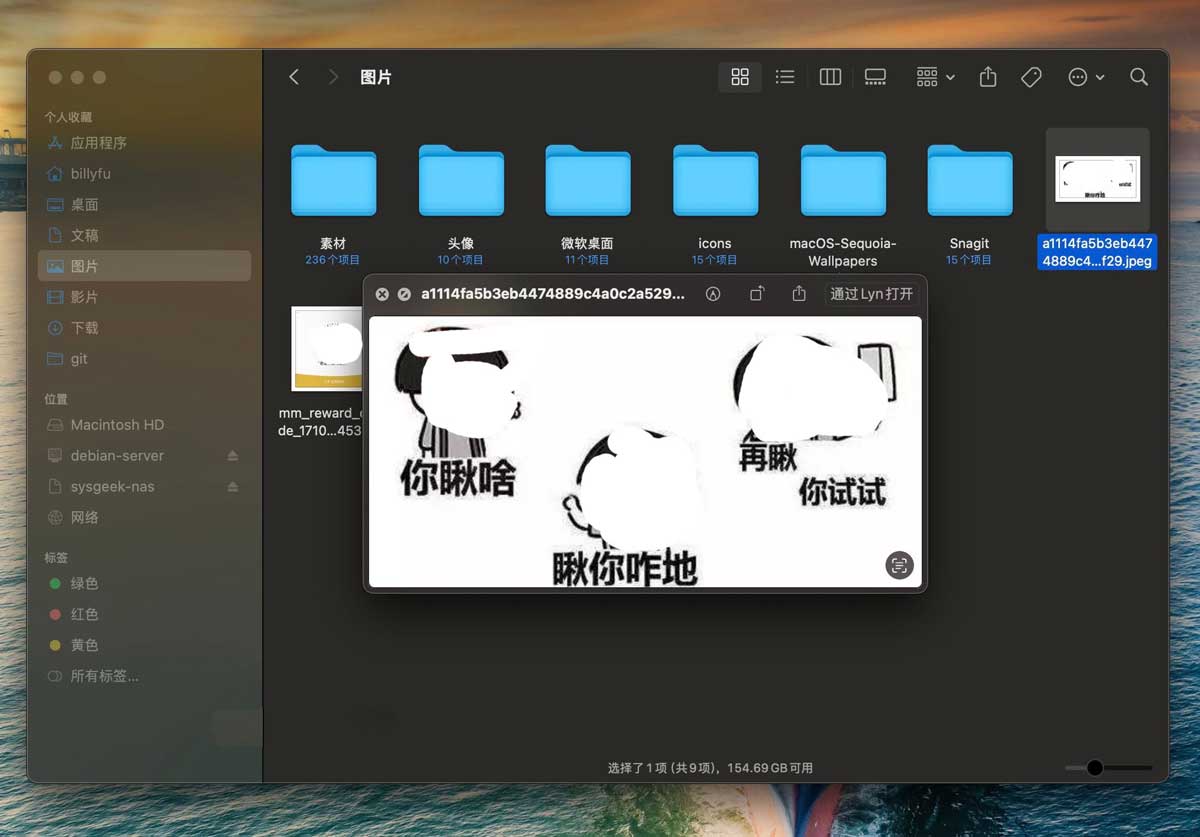This screenshot has width=1200, height=837.
Task: Eject the debian-server volume
Action: 233,456
